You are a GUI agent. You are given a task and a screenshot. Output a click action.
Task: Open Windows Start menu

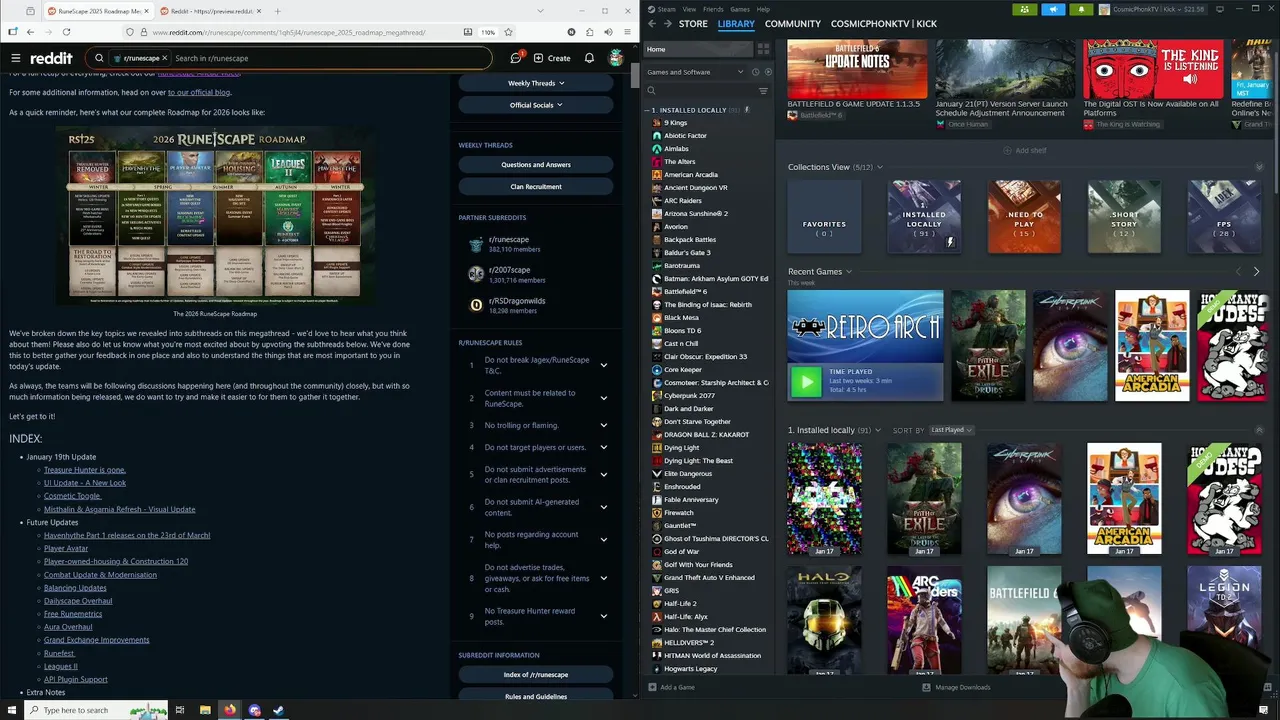tap(10, 710)
